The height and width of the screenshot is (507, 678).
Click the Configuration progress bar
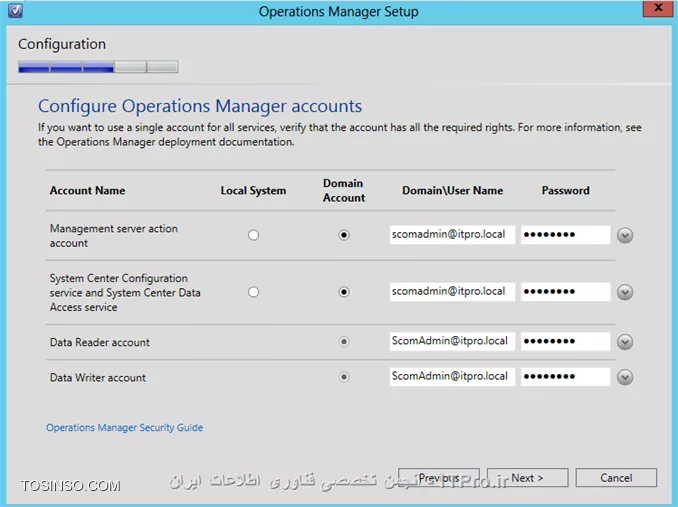(x=98, y=67)
